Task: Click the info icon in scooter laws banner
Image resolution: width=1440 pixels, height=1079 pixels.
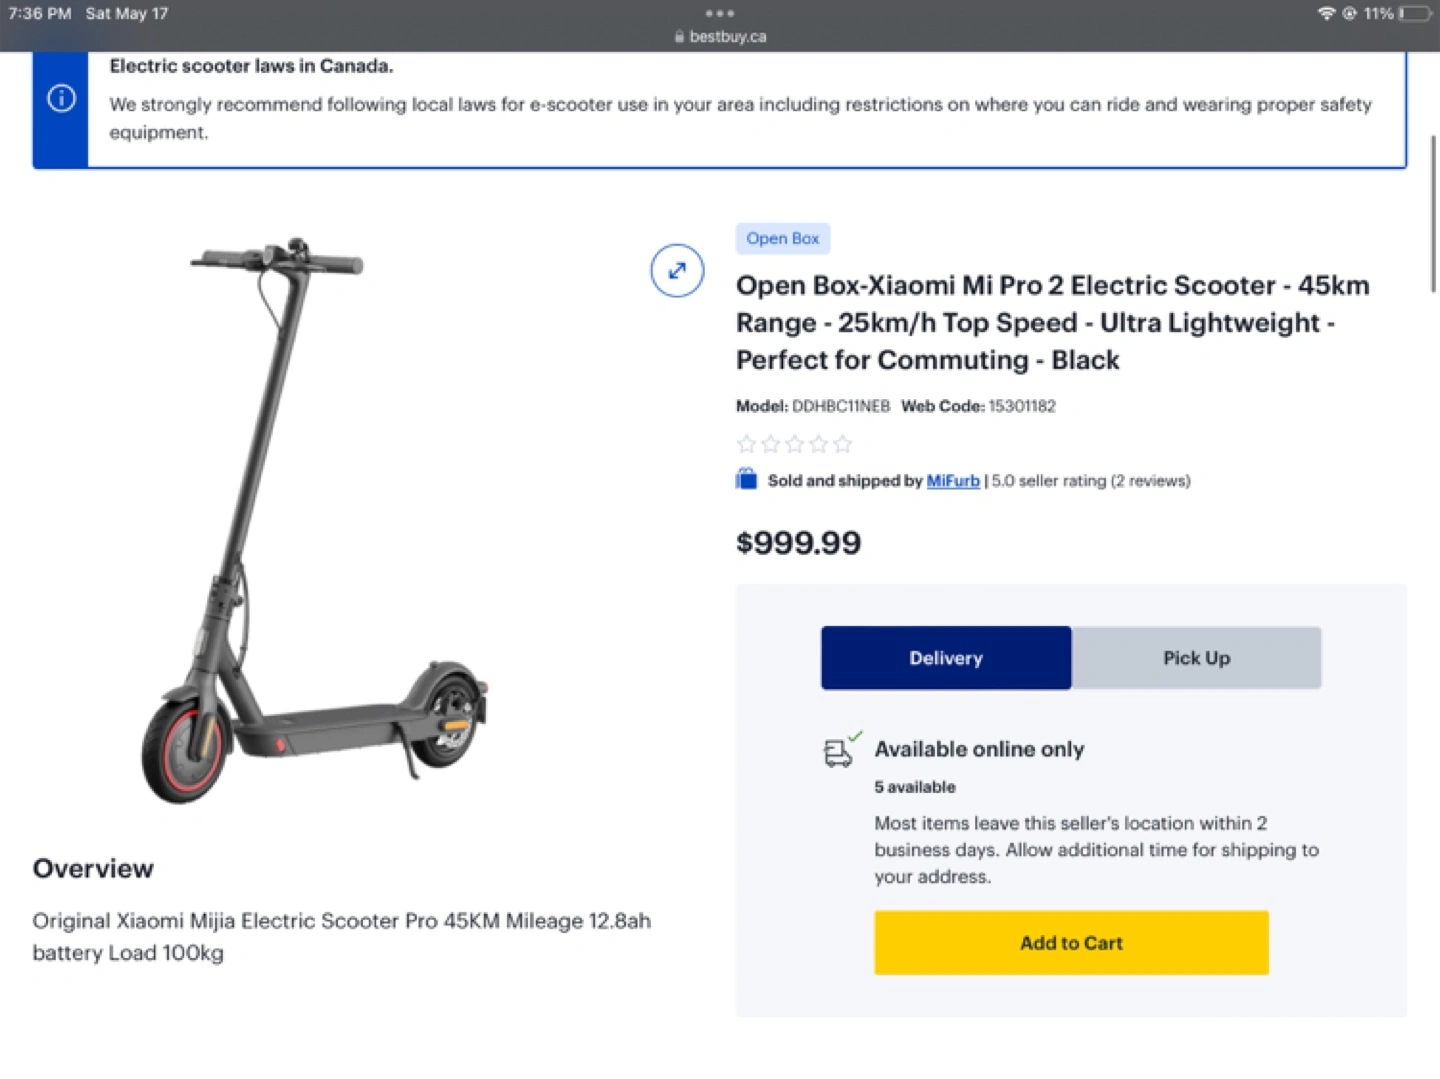Action: pyautogui.click(x=61, y=98)
